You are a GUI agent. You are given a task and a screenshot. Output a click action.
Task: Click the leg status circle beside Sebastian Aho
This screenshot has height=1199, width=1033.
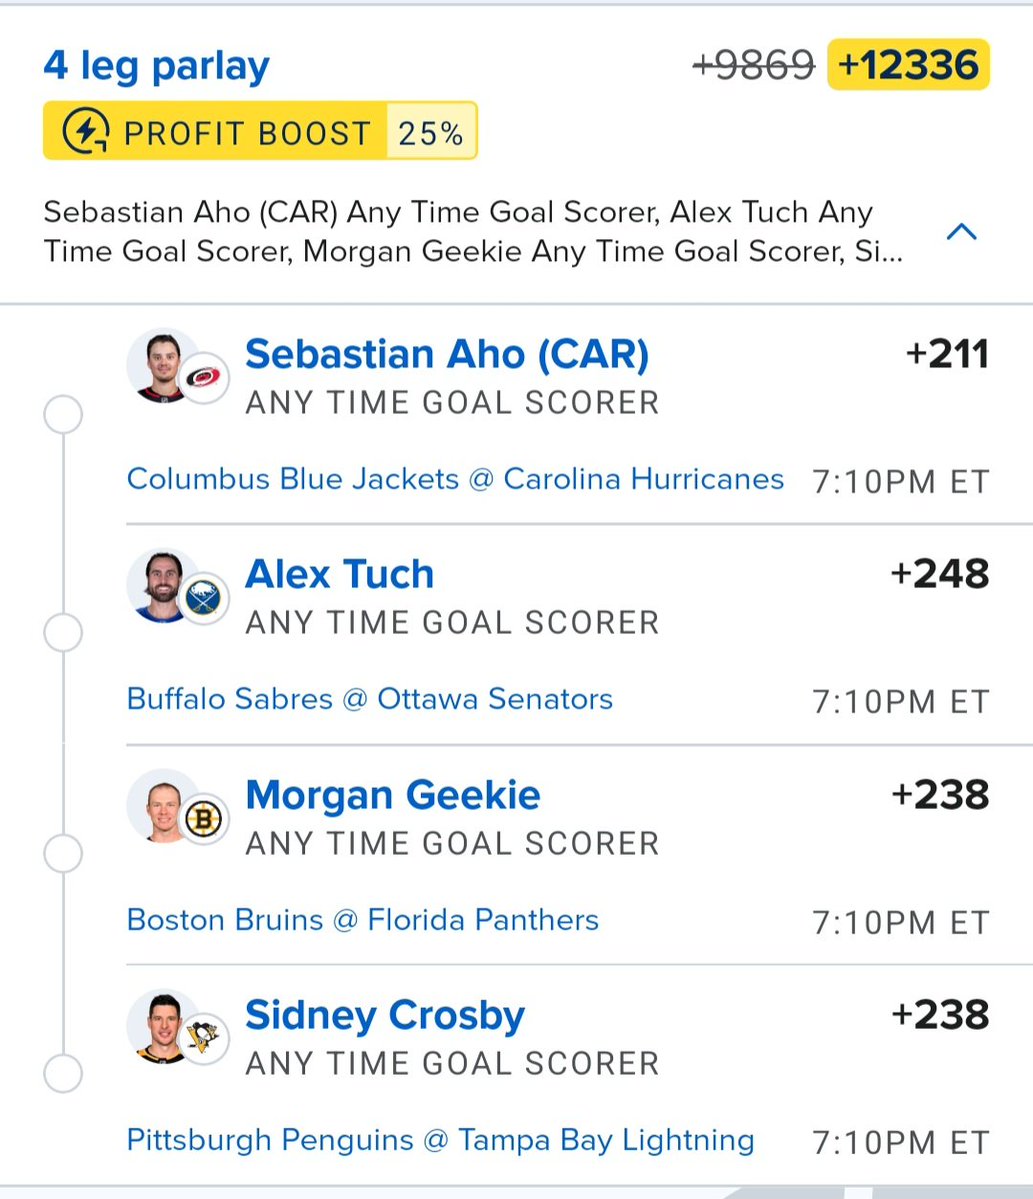click(x=63, y=414)
